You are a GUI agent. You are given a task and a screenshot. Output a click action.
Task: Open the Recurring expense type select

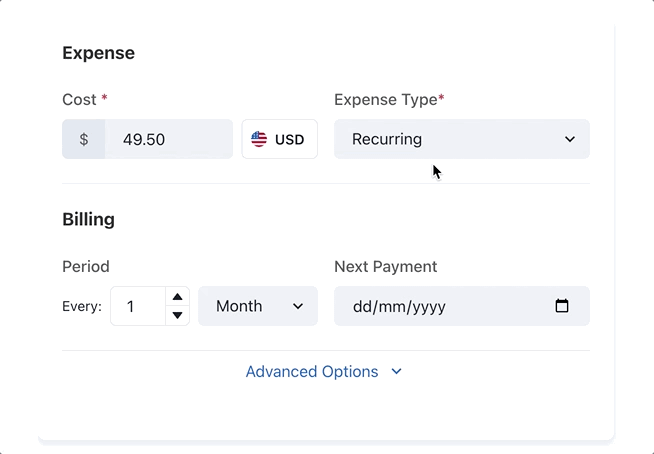point(450,139)
